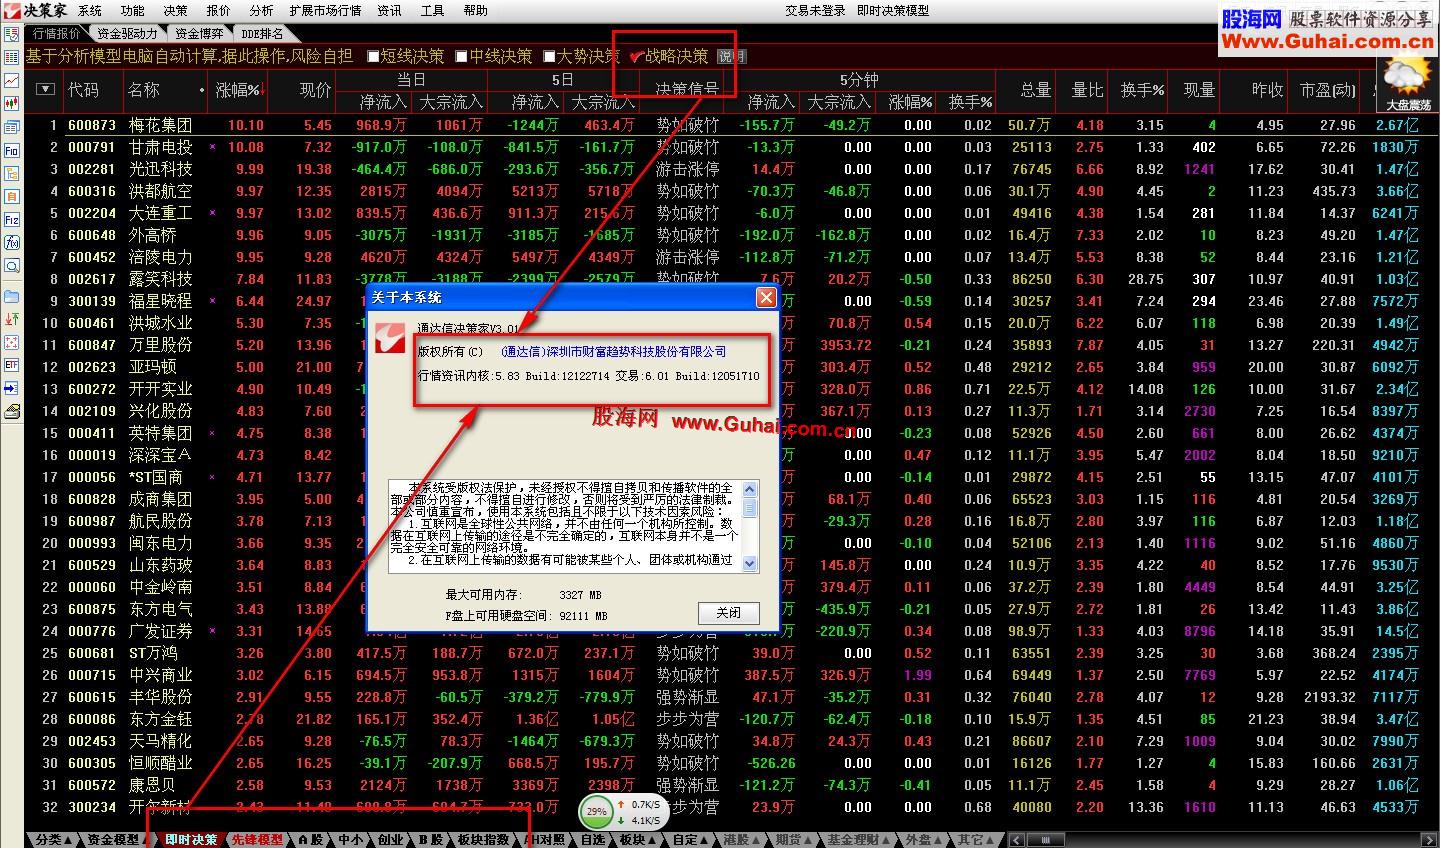Click the bottom printer-like sidebar icon
The image size is (1440, 848).
coord(12,411)
